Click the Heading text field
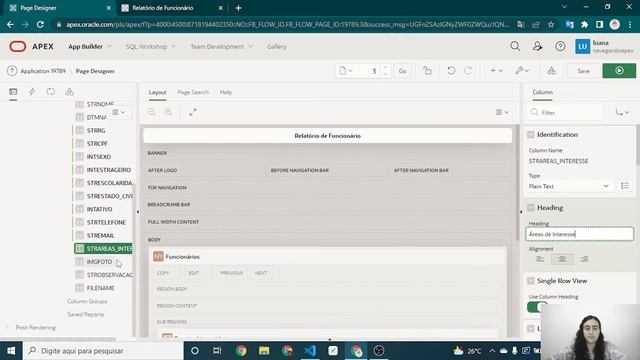 [580, 234]
